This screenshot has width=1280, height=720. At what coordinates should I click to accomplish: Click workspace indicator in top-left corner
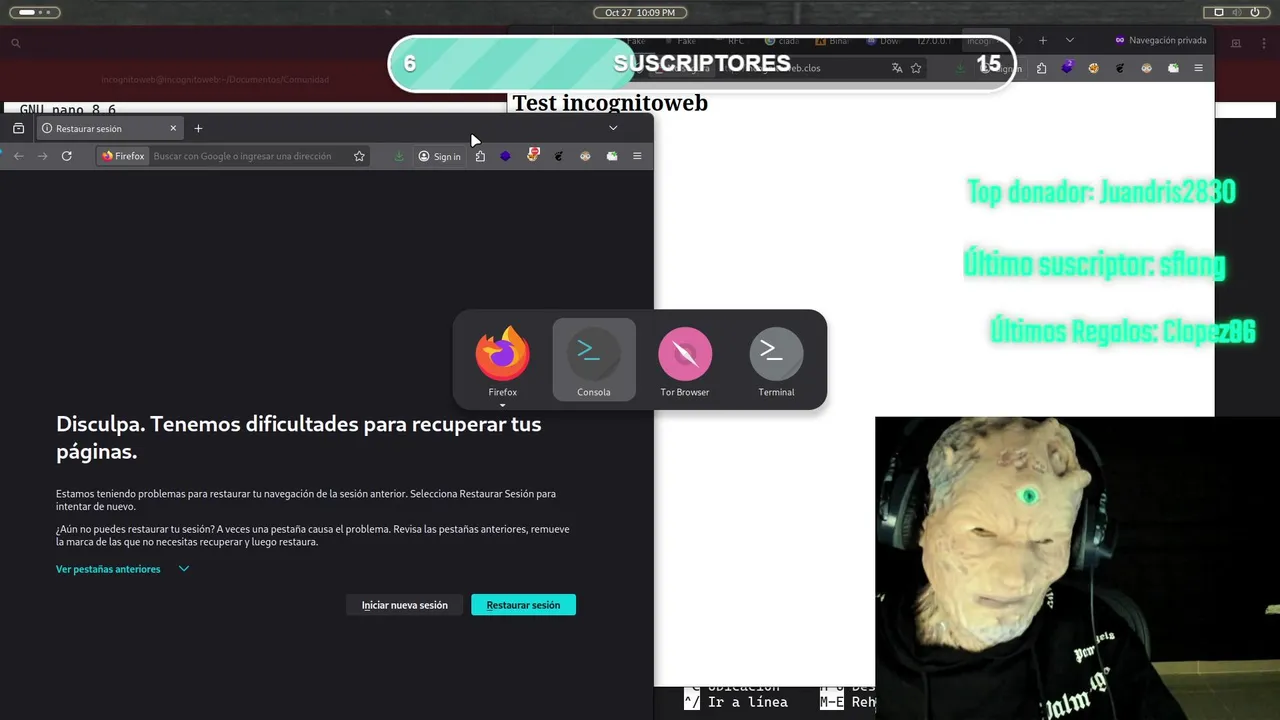[34, 12]
